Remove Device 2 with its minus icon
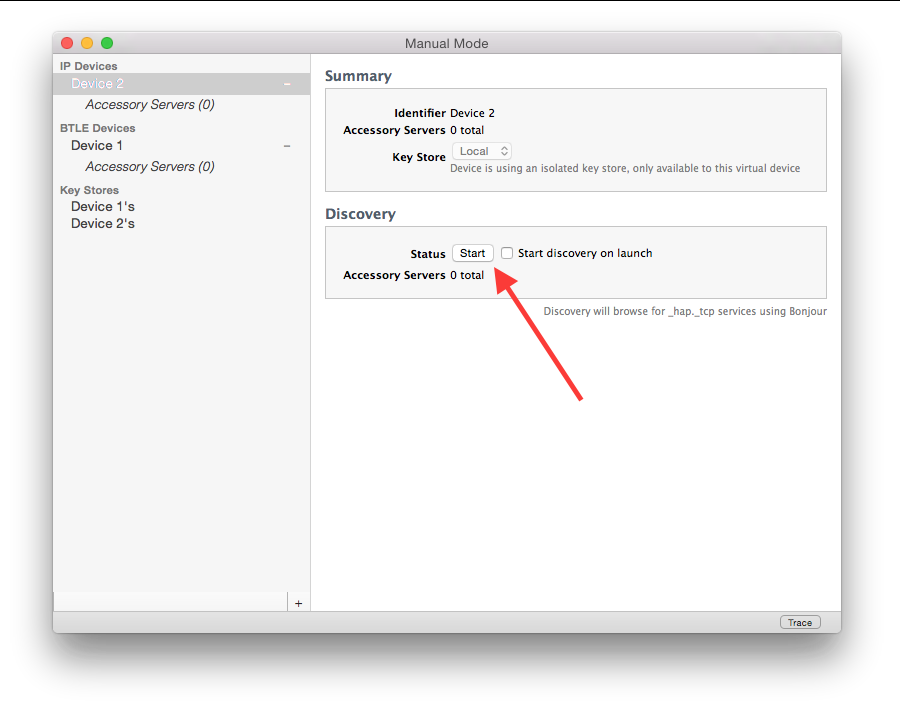900x713 pixels. pyautogui.click(x=287, y=84)
